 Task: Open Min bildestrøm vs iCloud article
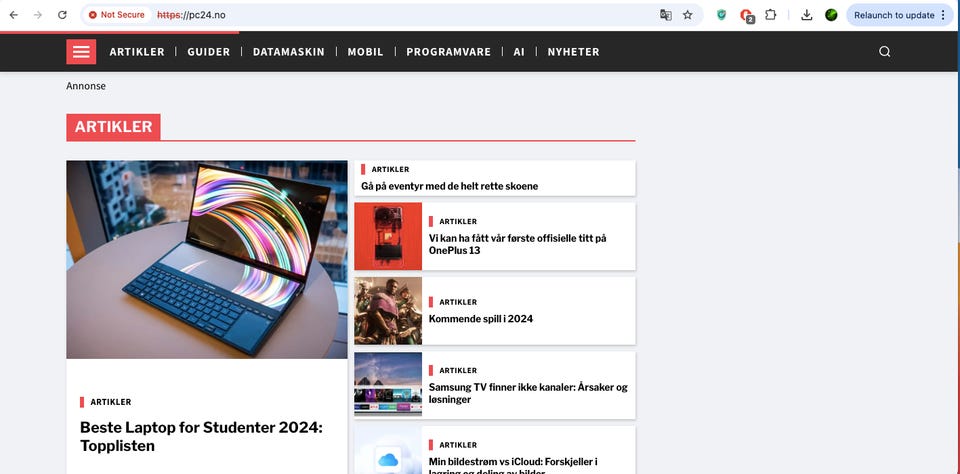513,467
